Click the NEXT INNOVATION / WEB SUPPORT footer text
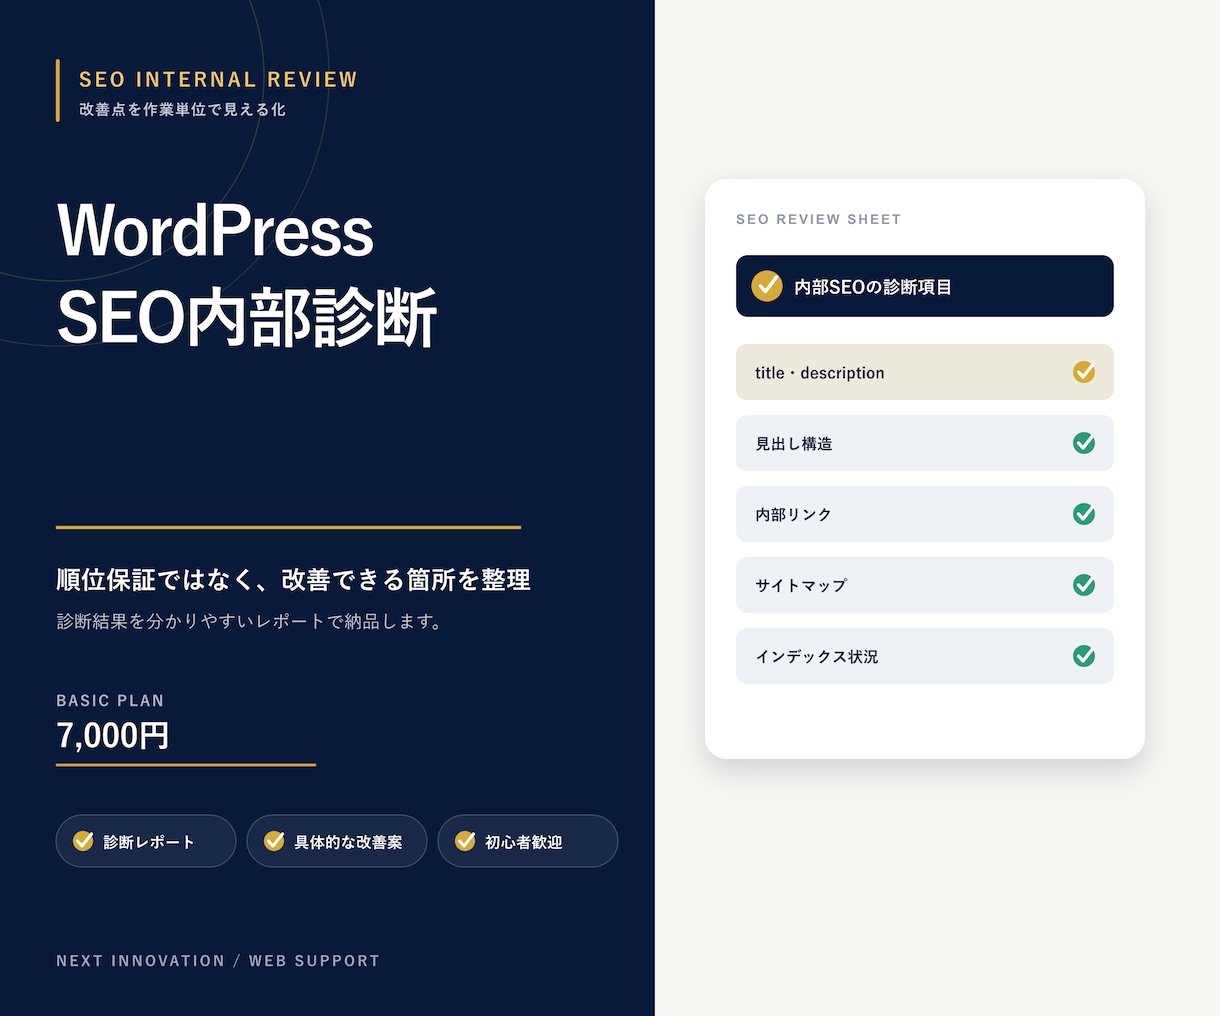1220x1016 pixels. pyautogui.click(x=218, y=961)
